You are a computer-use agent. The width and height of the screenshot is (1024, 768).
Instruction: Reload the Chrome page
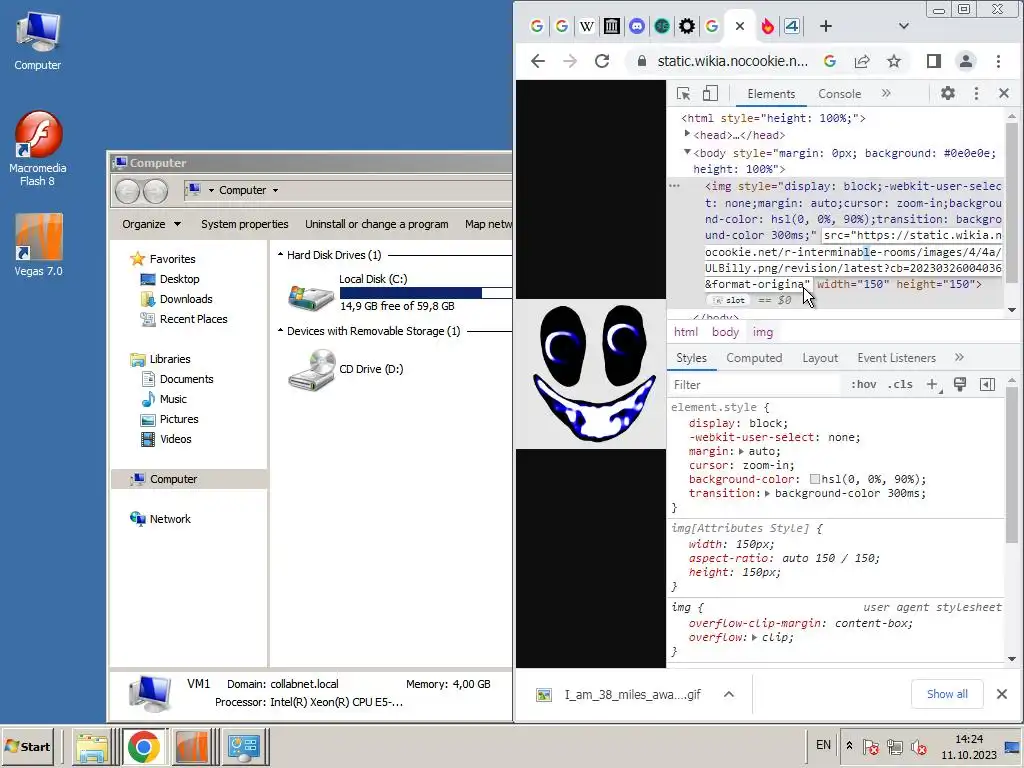pyautogui.click(x=601, y=61)
